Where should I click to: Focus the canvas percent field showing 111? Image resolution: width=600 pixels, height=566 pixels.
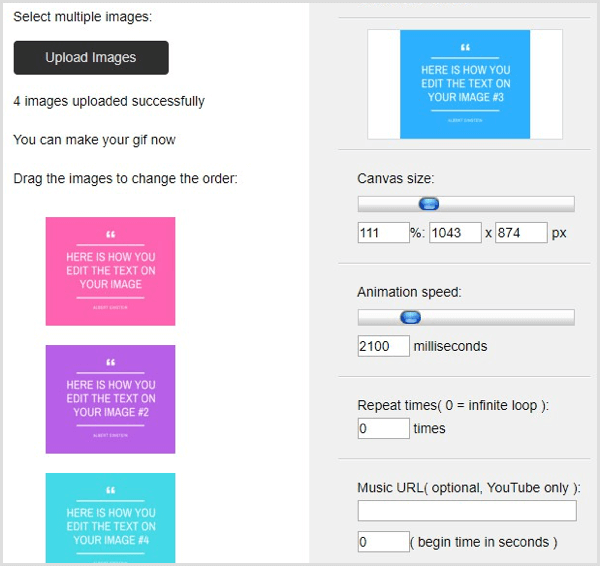tap(384, 233)
